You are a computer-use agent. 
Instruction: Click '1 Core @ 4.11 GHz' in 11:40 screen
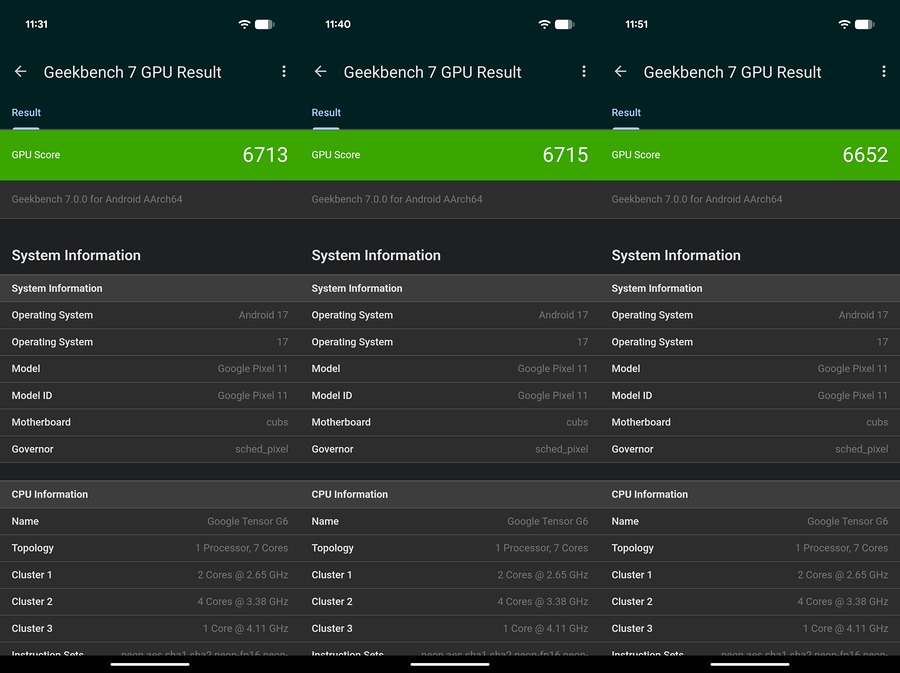546,629
